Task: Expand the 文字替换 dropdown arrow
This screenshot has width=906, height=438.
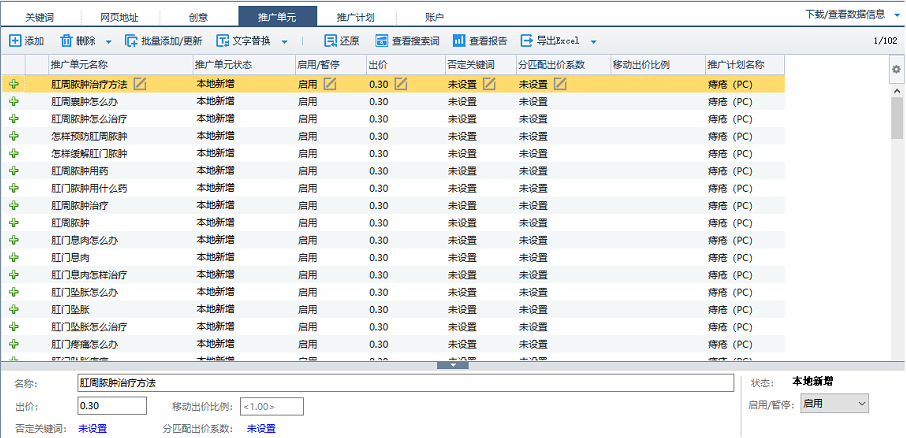Action: pos(284,42)
